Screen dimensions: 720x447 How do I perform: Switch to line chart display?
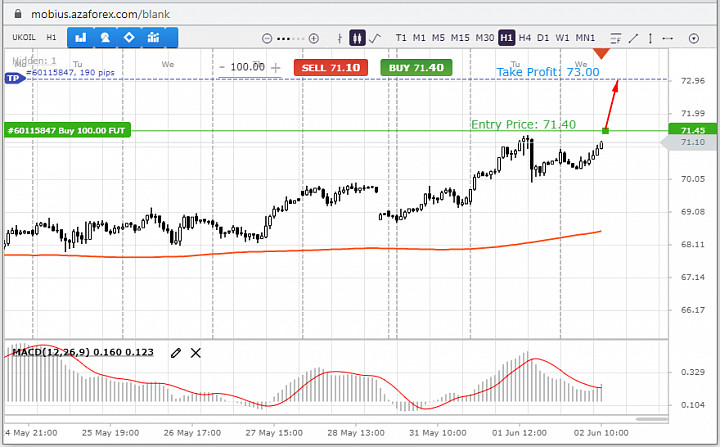(x=375, y=38)
